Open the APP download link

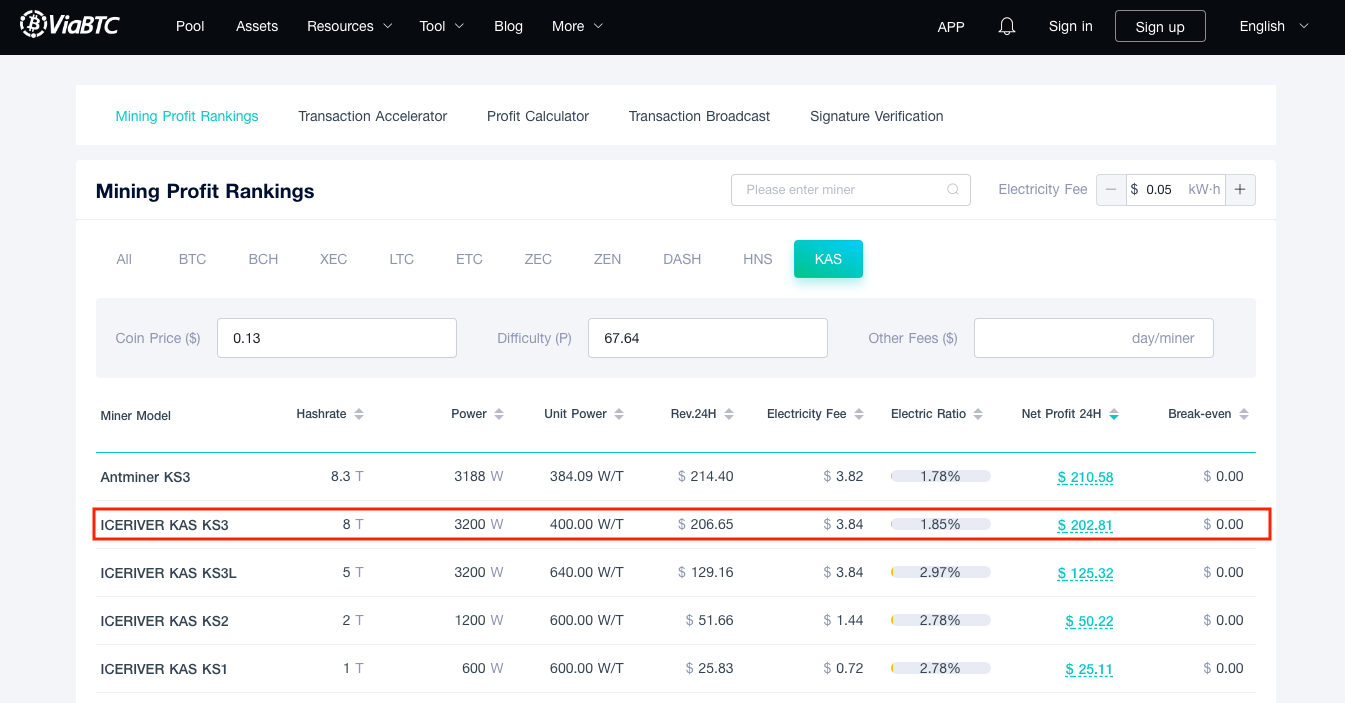point(951,27)
